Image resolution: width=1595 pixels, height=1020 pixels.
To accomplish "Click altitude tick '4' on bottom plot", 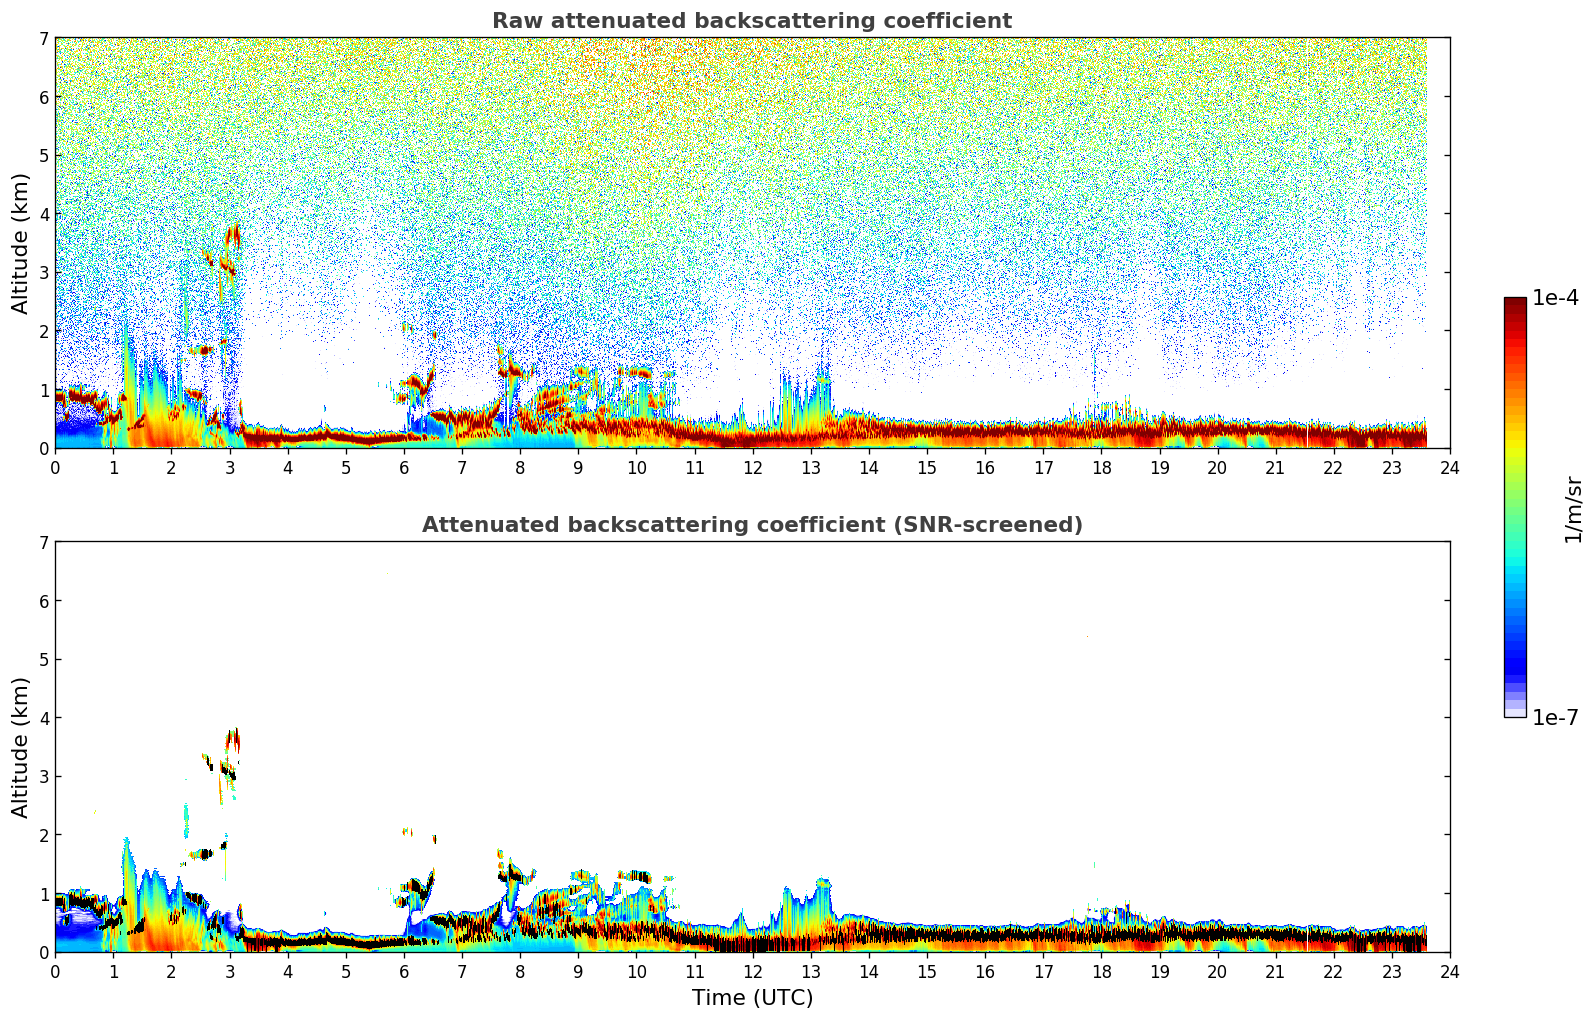I will (44, 718).
